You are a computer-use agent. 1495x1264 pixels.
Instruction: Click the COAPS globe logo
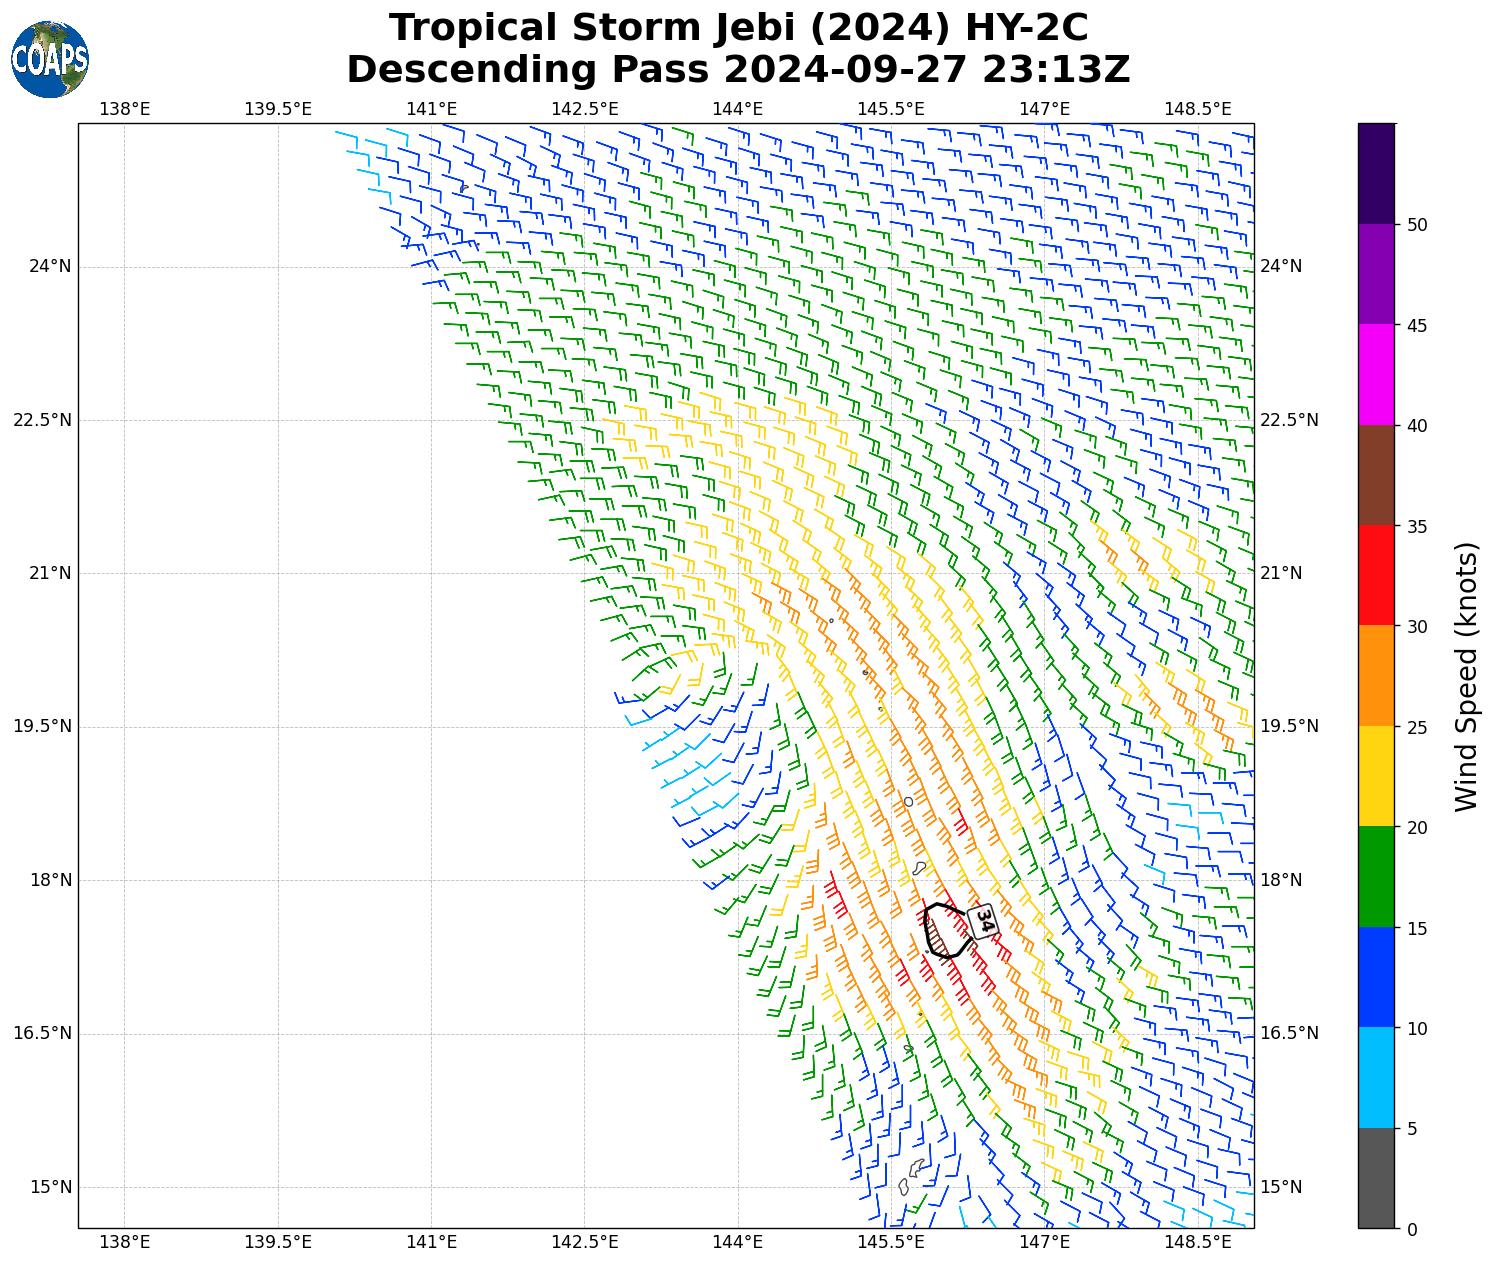point(50,60)
